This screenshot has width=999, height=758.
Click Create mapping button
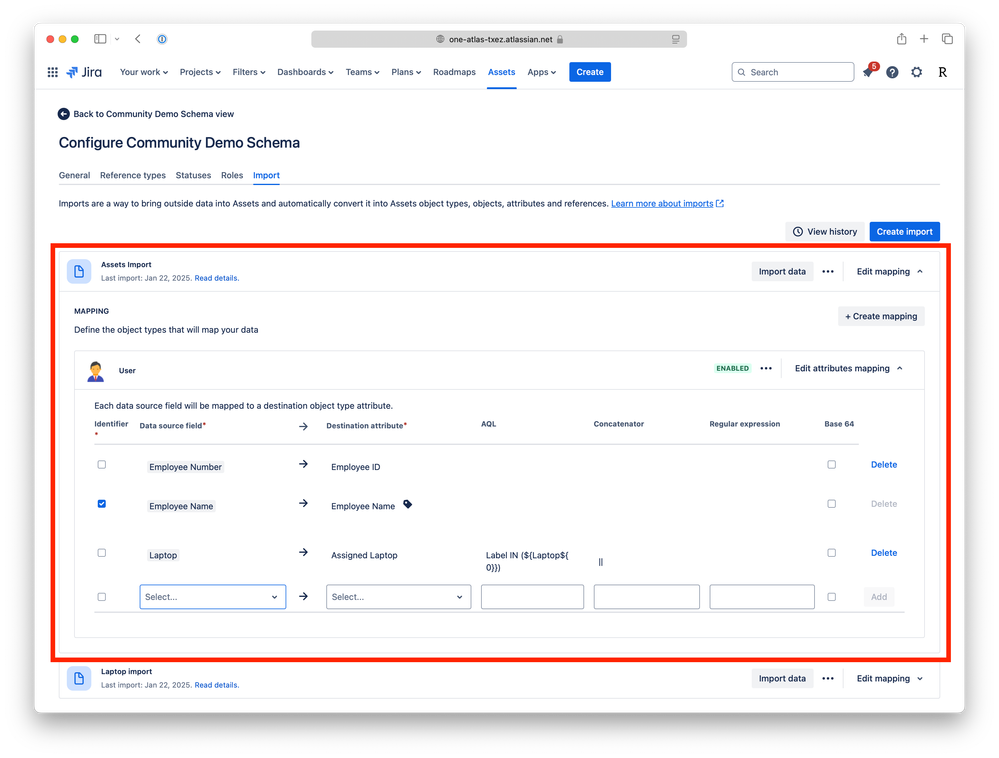coord(881,316)
